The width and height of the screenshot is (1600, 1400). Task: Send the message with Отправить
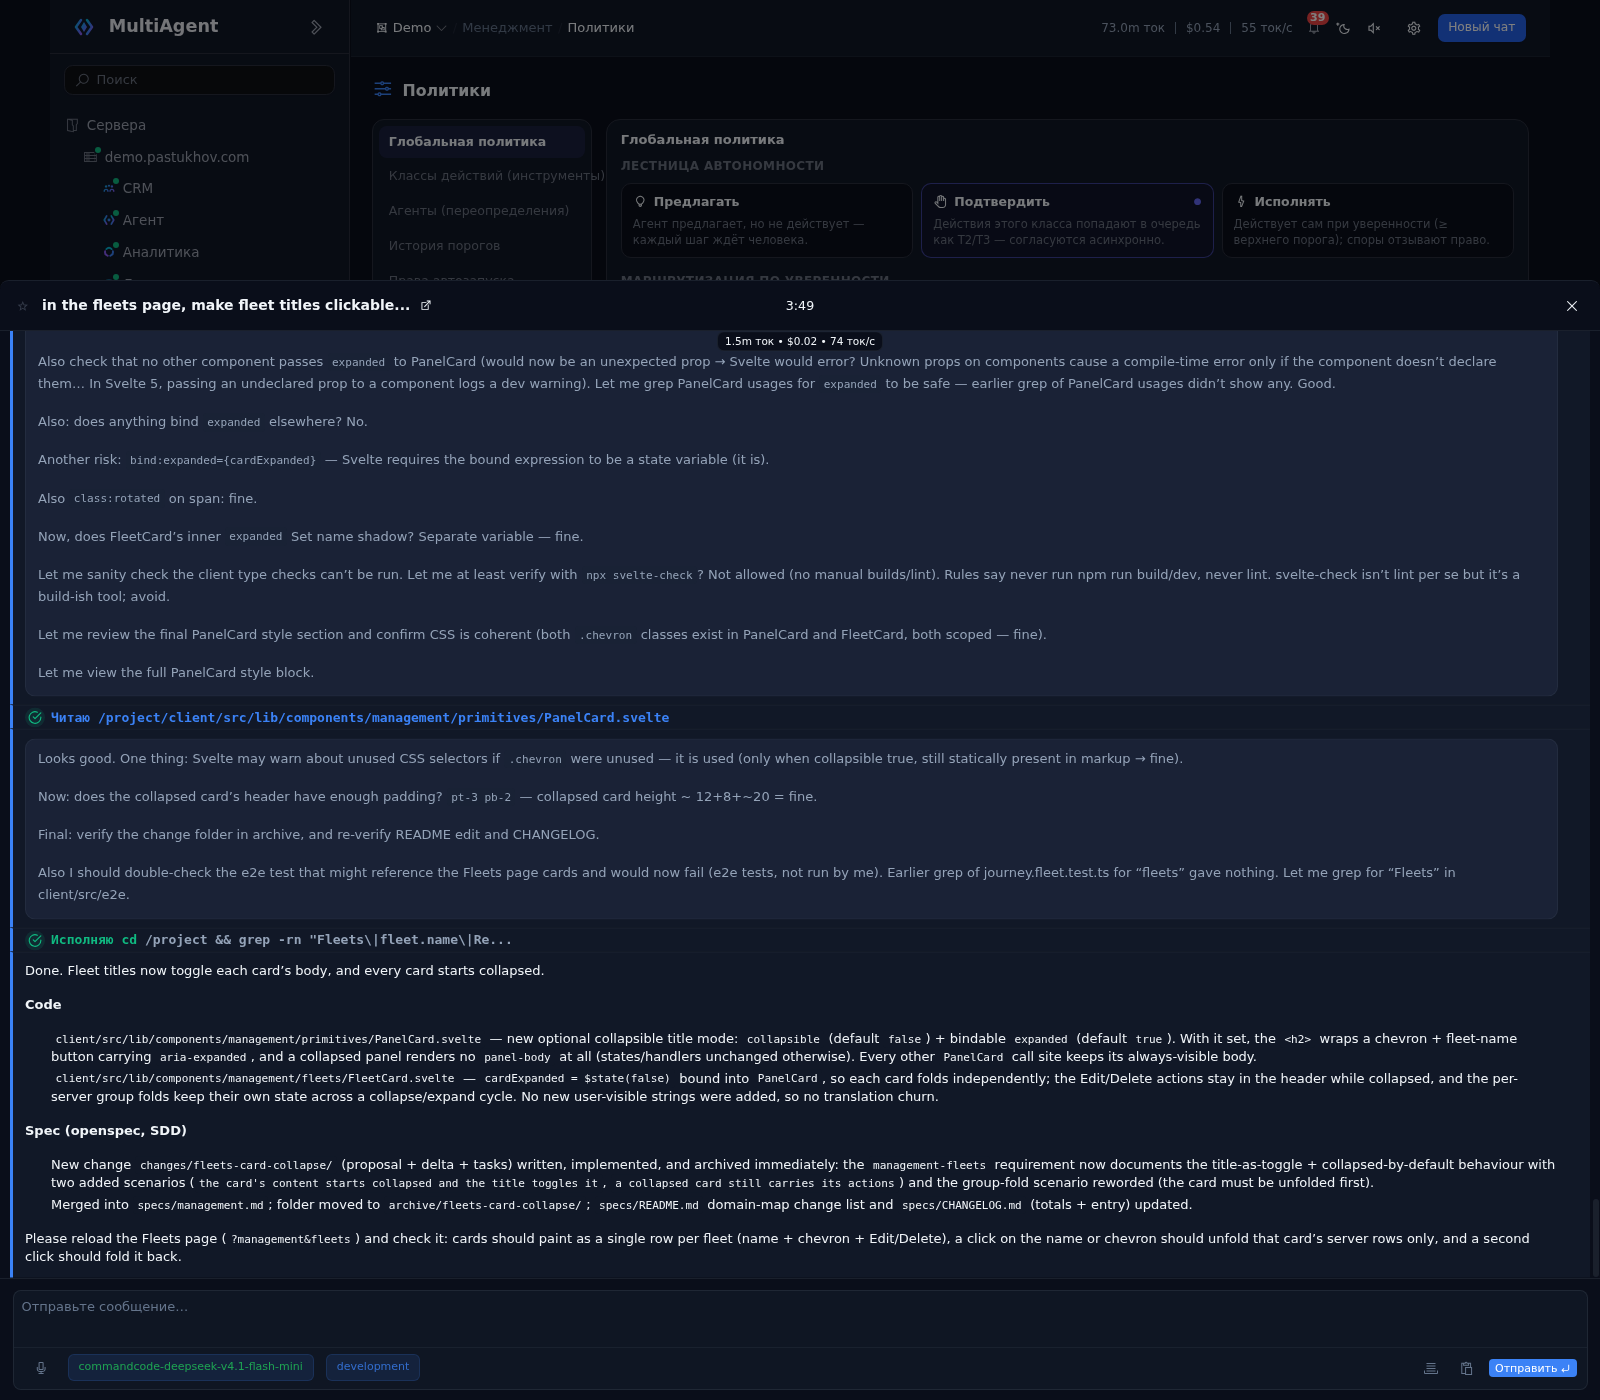click(x=1532, y=1368)
